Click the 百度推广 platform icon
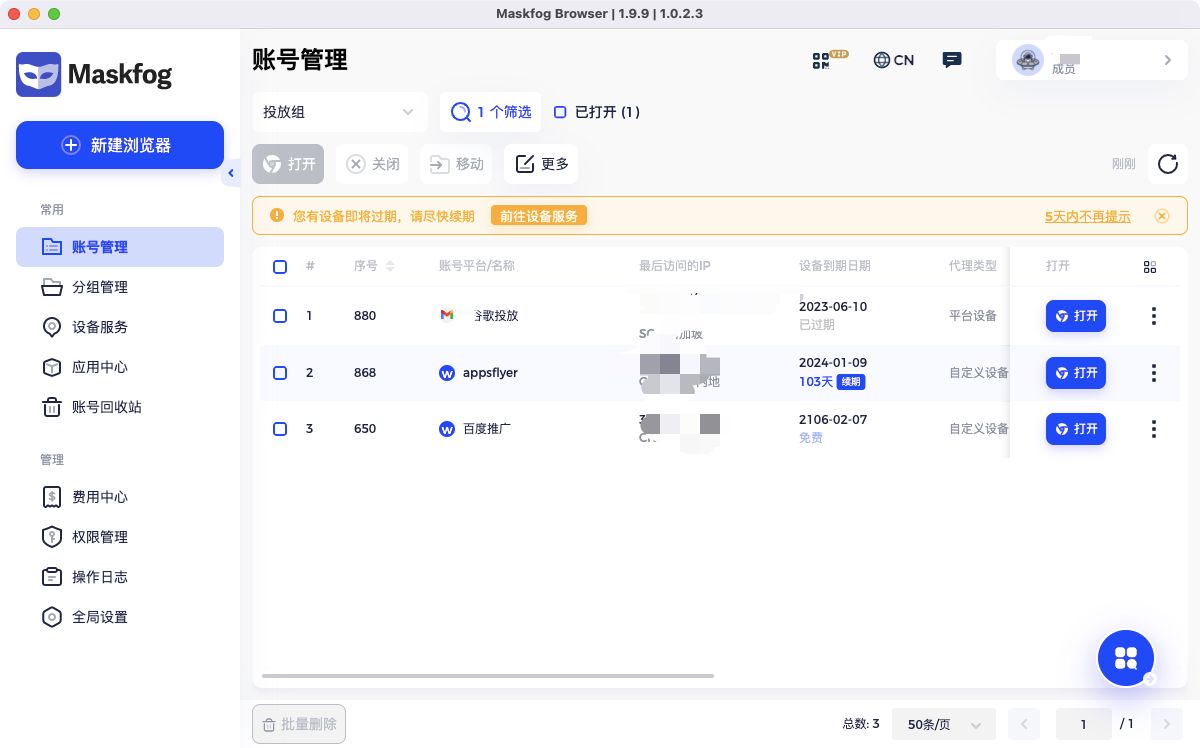This screenshot has width=1200, height=748. 447,429
